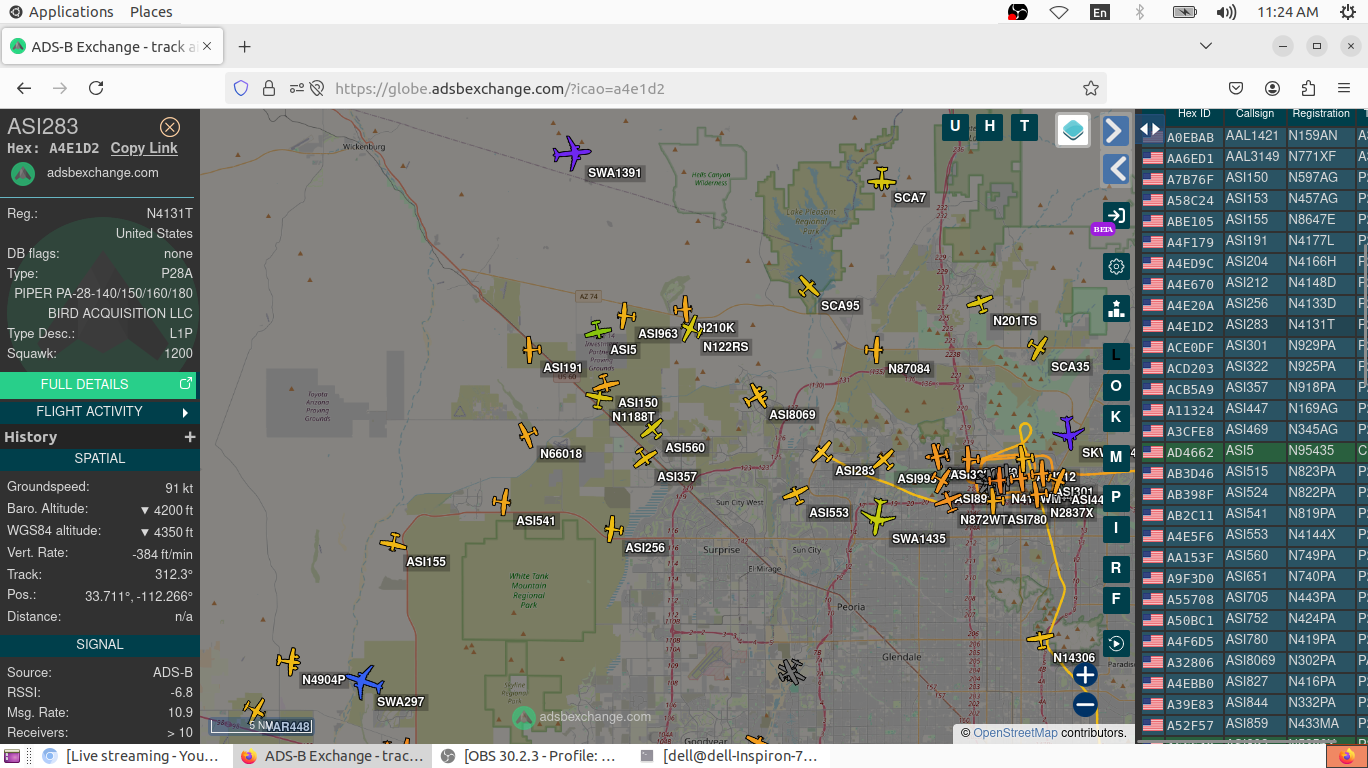The image size is (1368, 768).
Task: Click the login icon with BETA badge
Action: point(1116,216)
